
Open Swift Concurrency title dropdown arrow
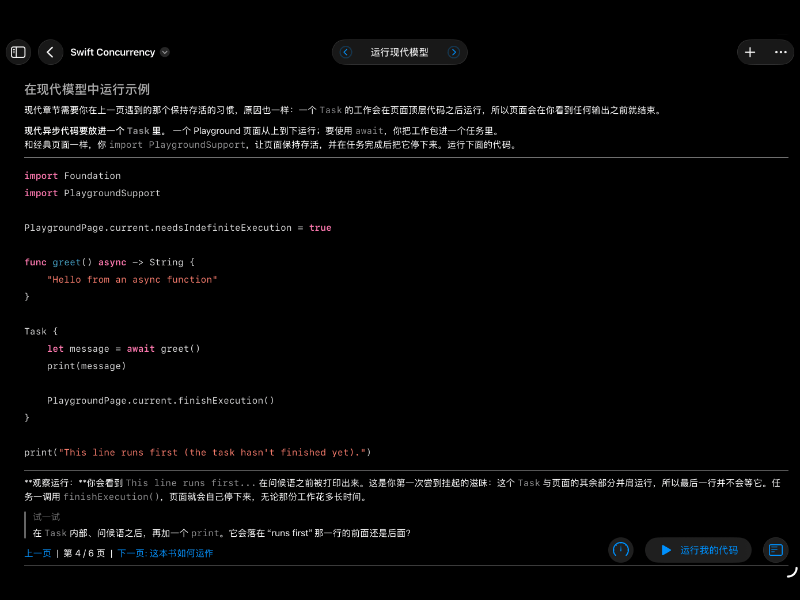pyautogui.click(x=165, y=52)
